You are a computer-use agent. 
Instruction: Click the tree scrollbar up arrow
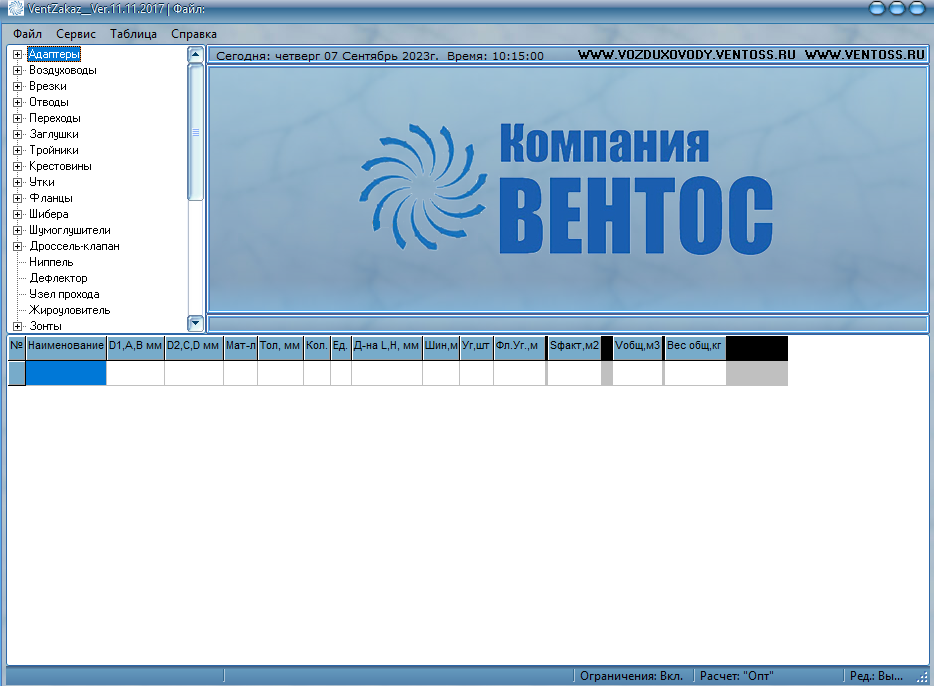point(195,55)
